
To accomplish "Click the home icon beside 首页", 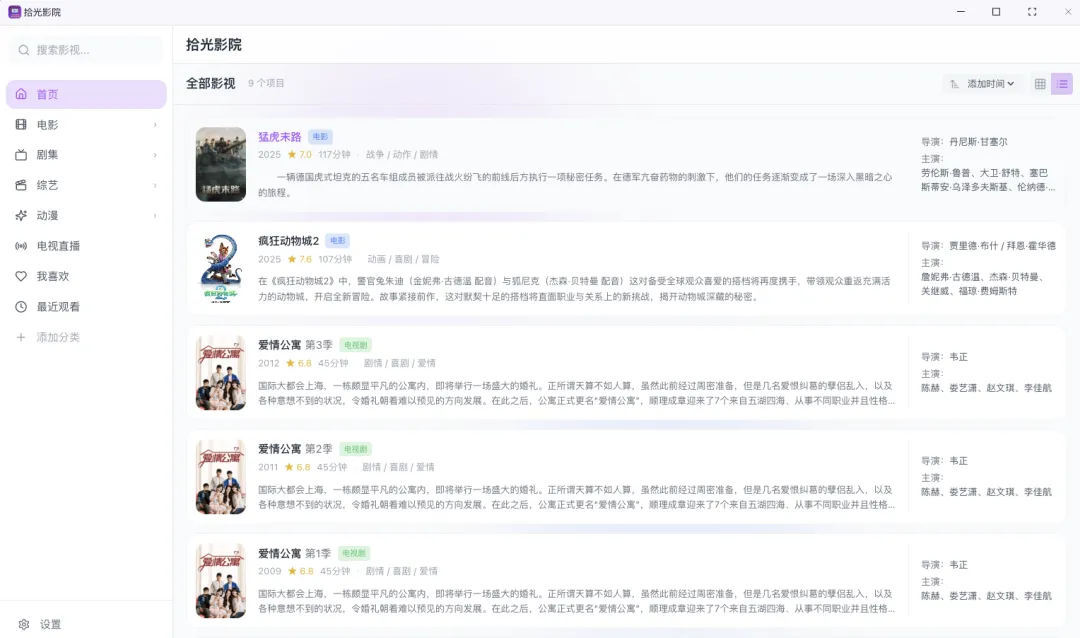I will (x=21, y=94).
